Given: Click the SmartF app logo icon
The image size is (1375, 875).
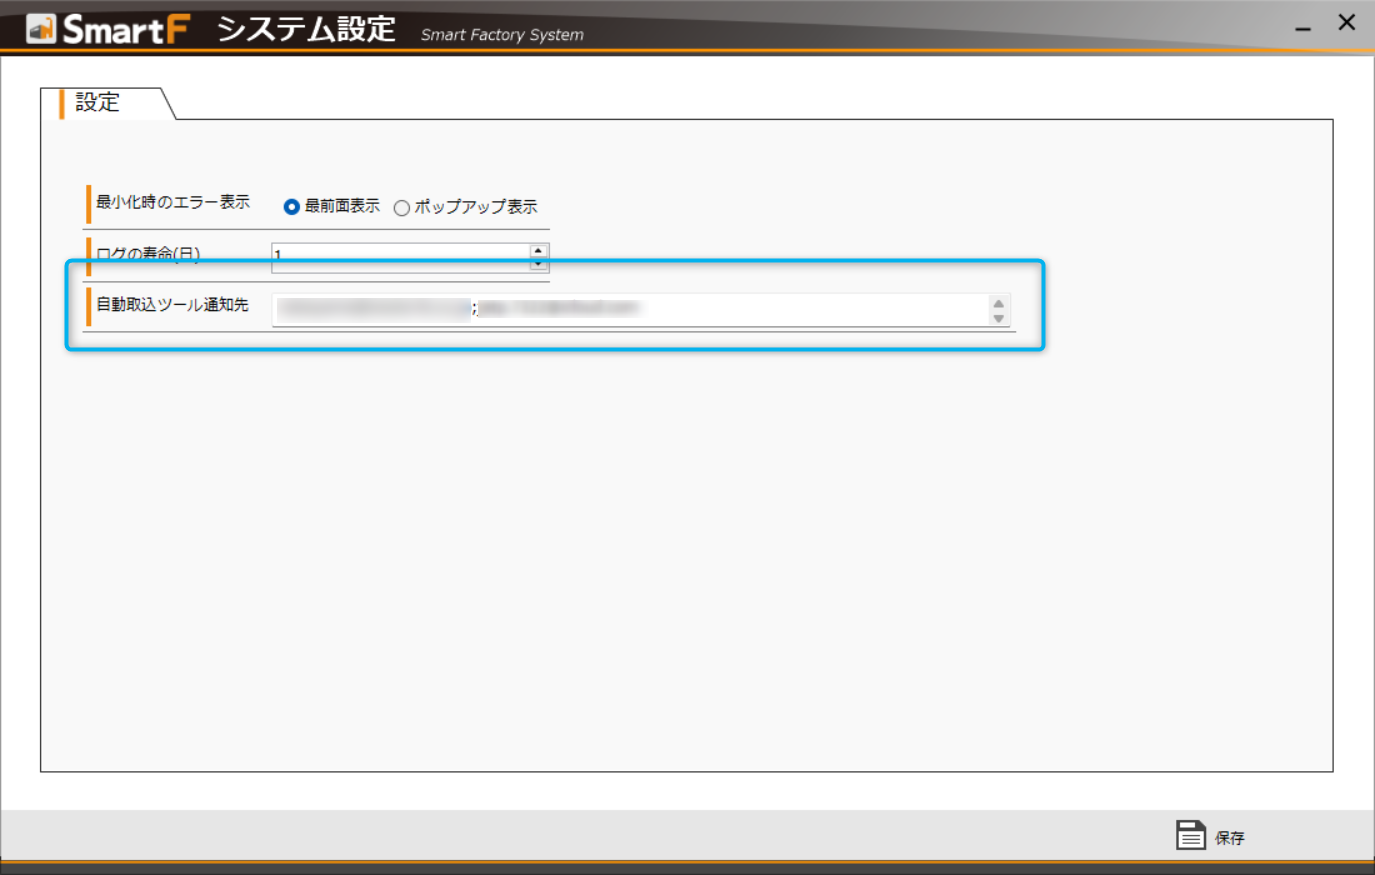Looking at the screenshot, I should point(41,28).
